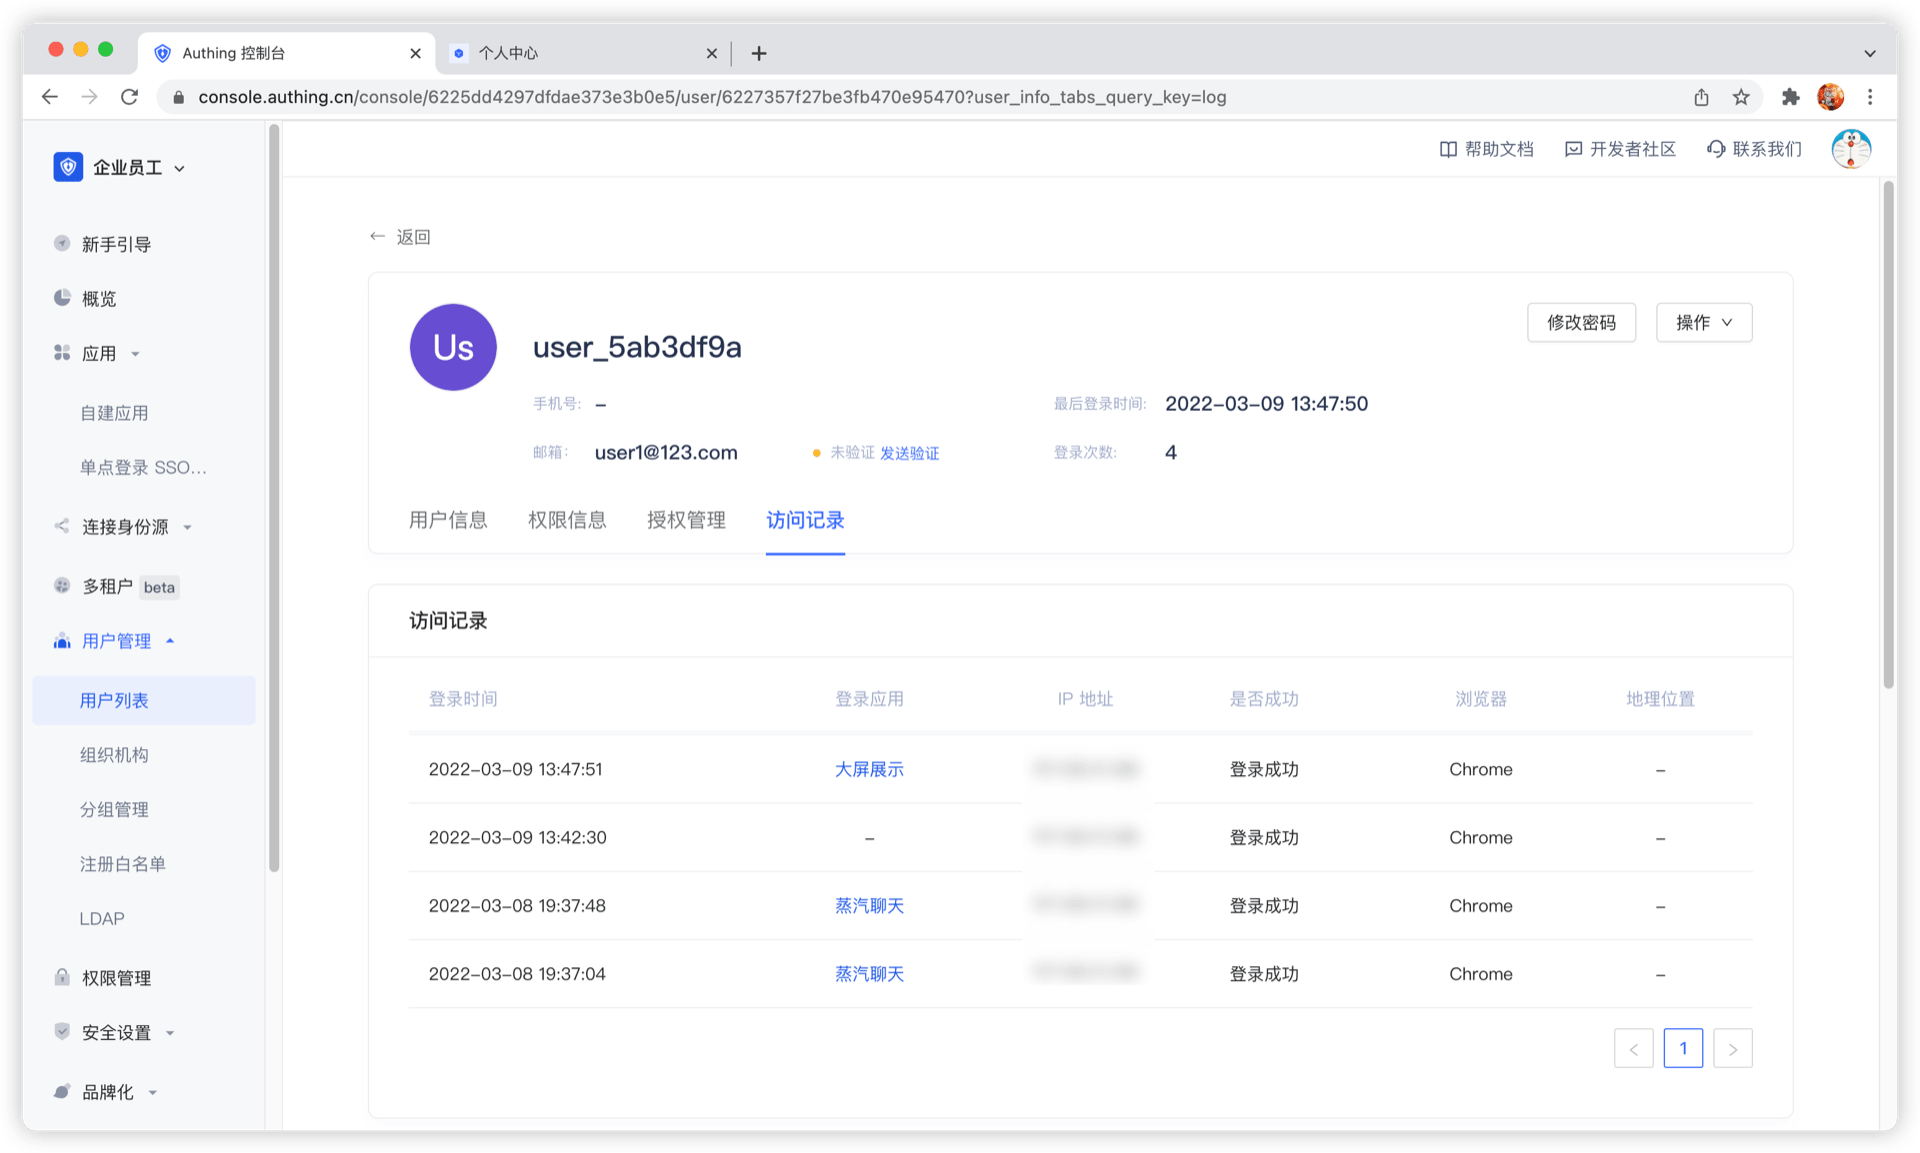Go to next page in pagination
The width and height of the screenshot is (1920, 1153).
(x=1732, y=1048)
